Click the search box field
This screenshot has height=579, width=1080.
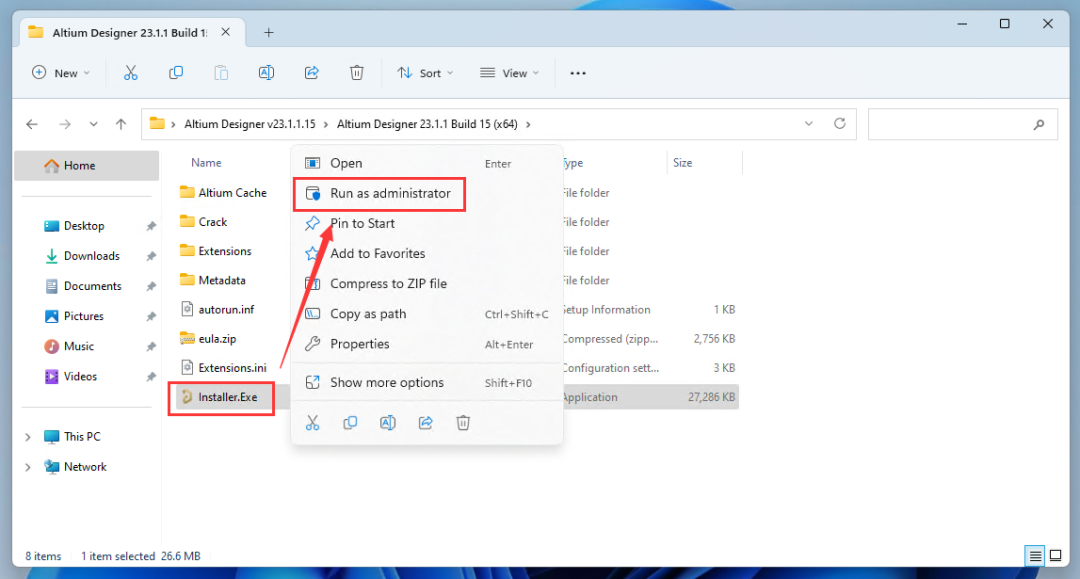tap(950, 125)
